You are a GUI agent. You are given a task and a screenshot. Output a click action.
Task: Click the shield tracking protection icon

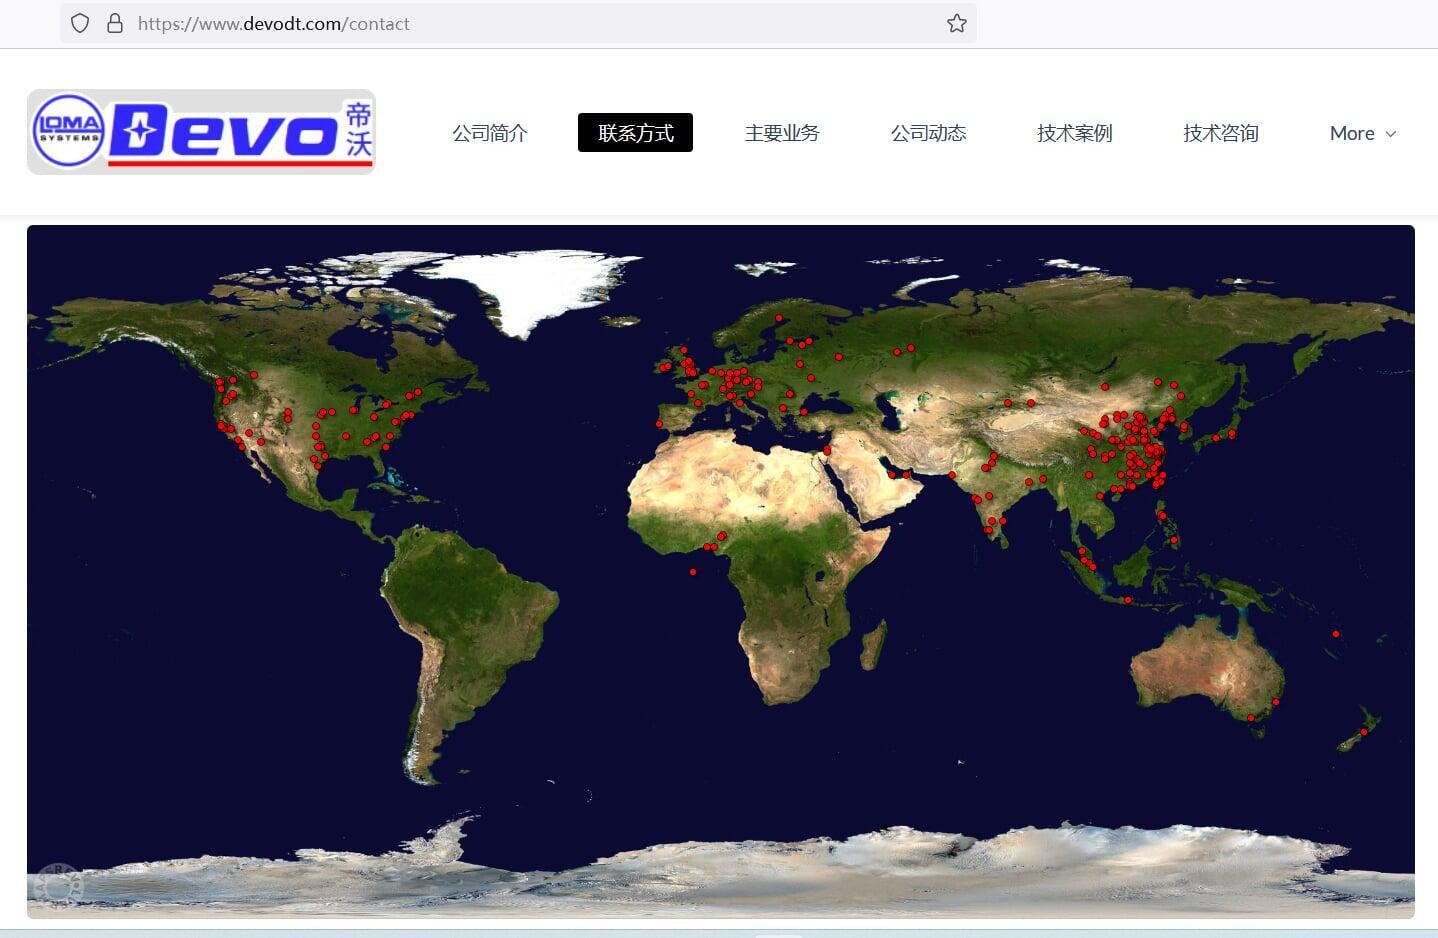(x=81, y=23)
